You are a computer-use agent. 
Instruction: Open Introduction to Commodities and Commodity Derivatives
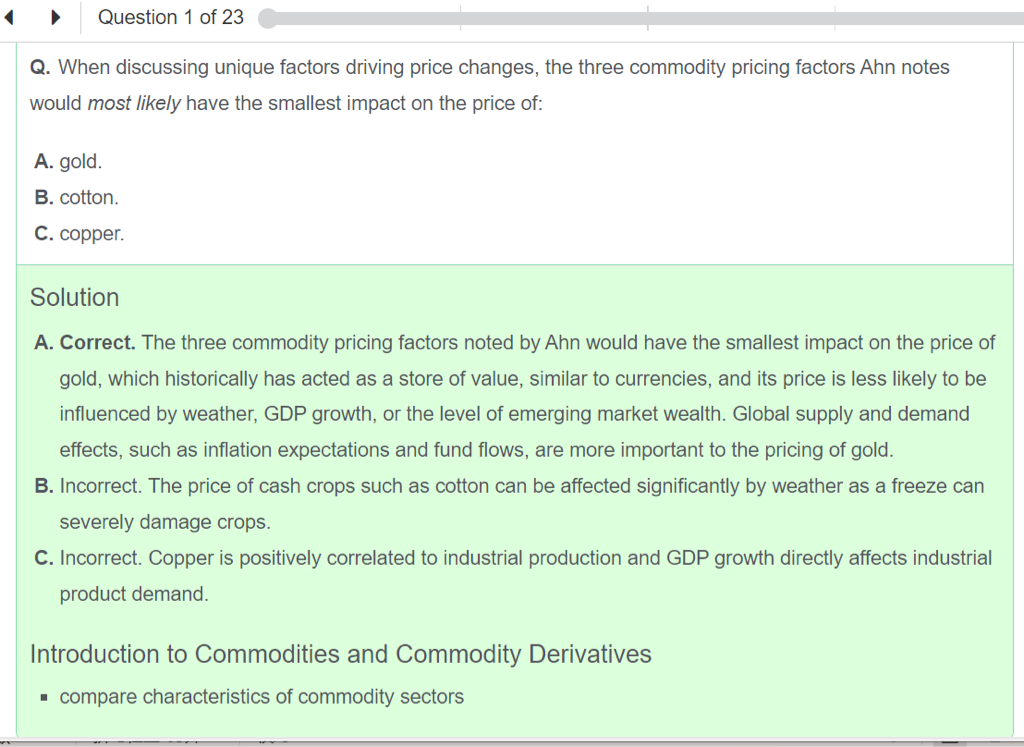pos(340,654)
